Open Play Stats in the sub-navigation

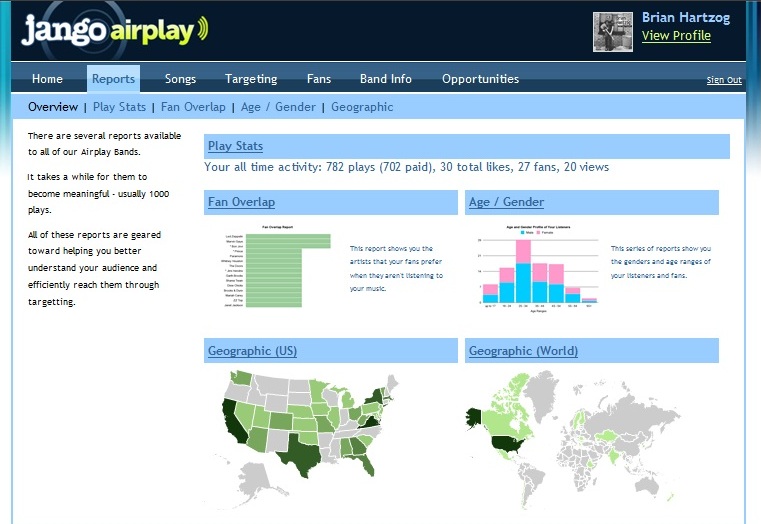119,107
